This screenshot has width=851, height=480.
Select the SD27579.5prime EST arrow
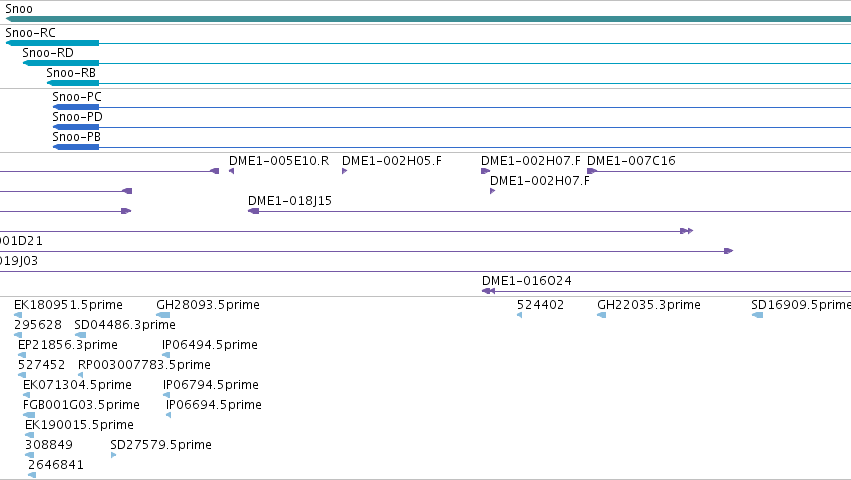click(x=113, y=455)
